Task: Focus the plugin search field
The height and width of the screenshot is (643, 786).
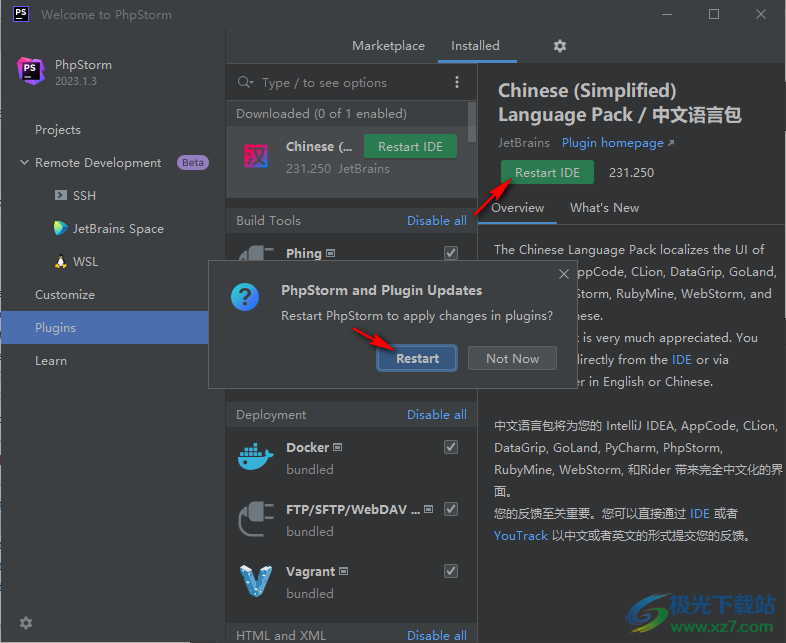Action: pyautogui.click(x=351, y=82)
